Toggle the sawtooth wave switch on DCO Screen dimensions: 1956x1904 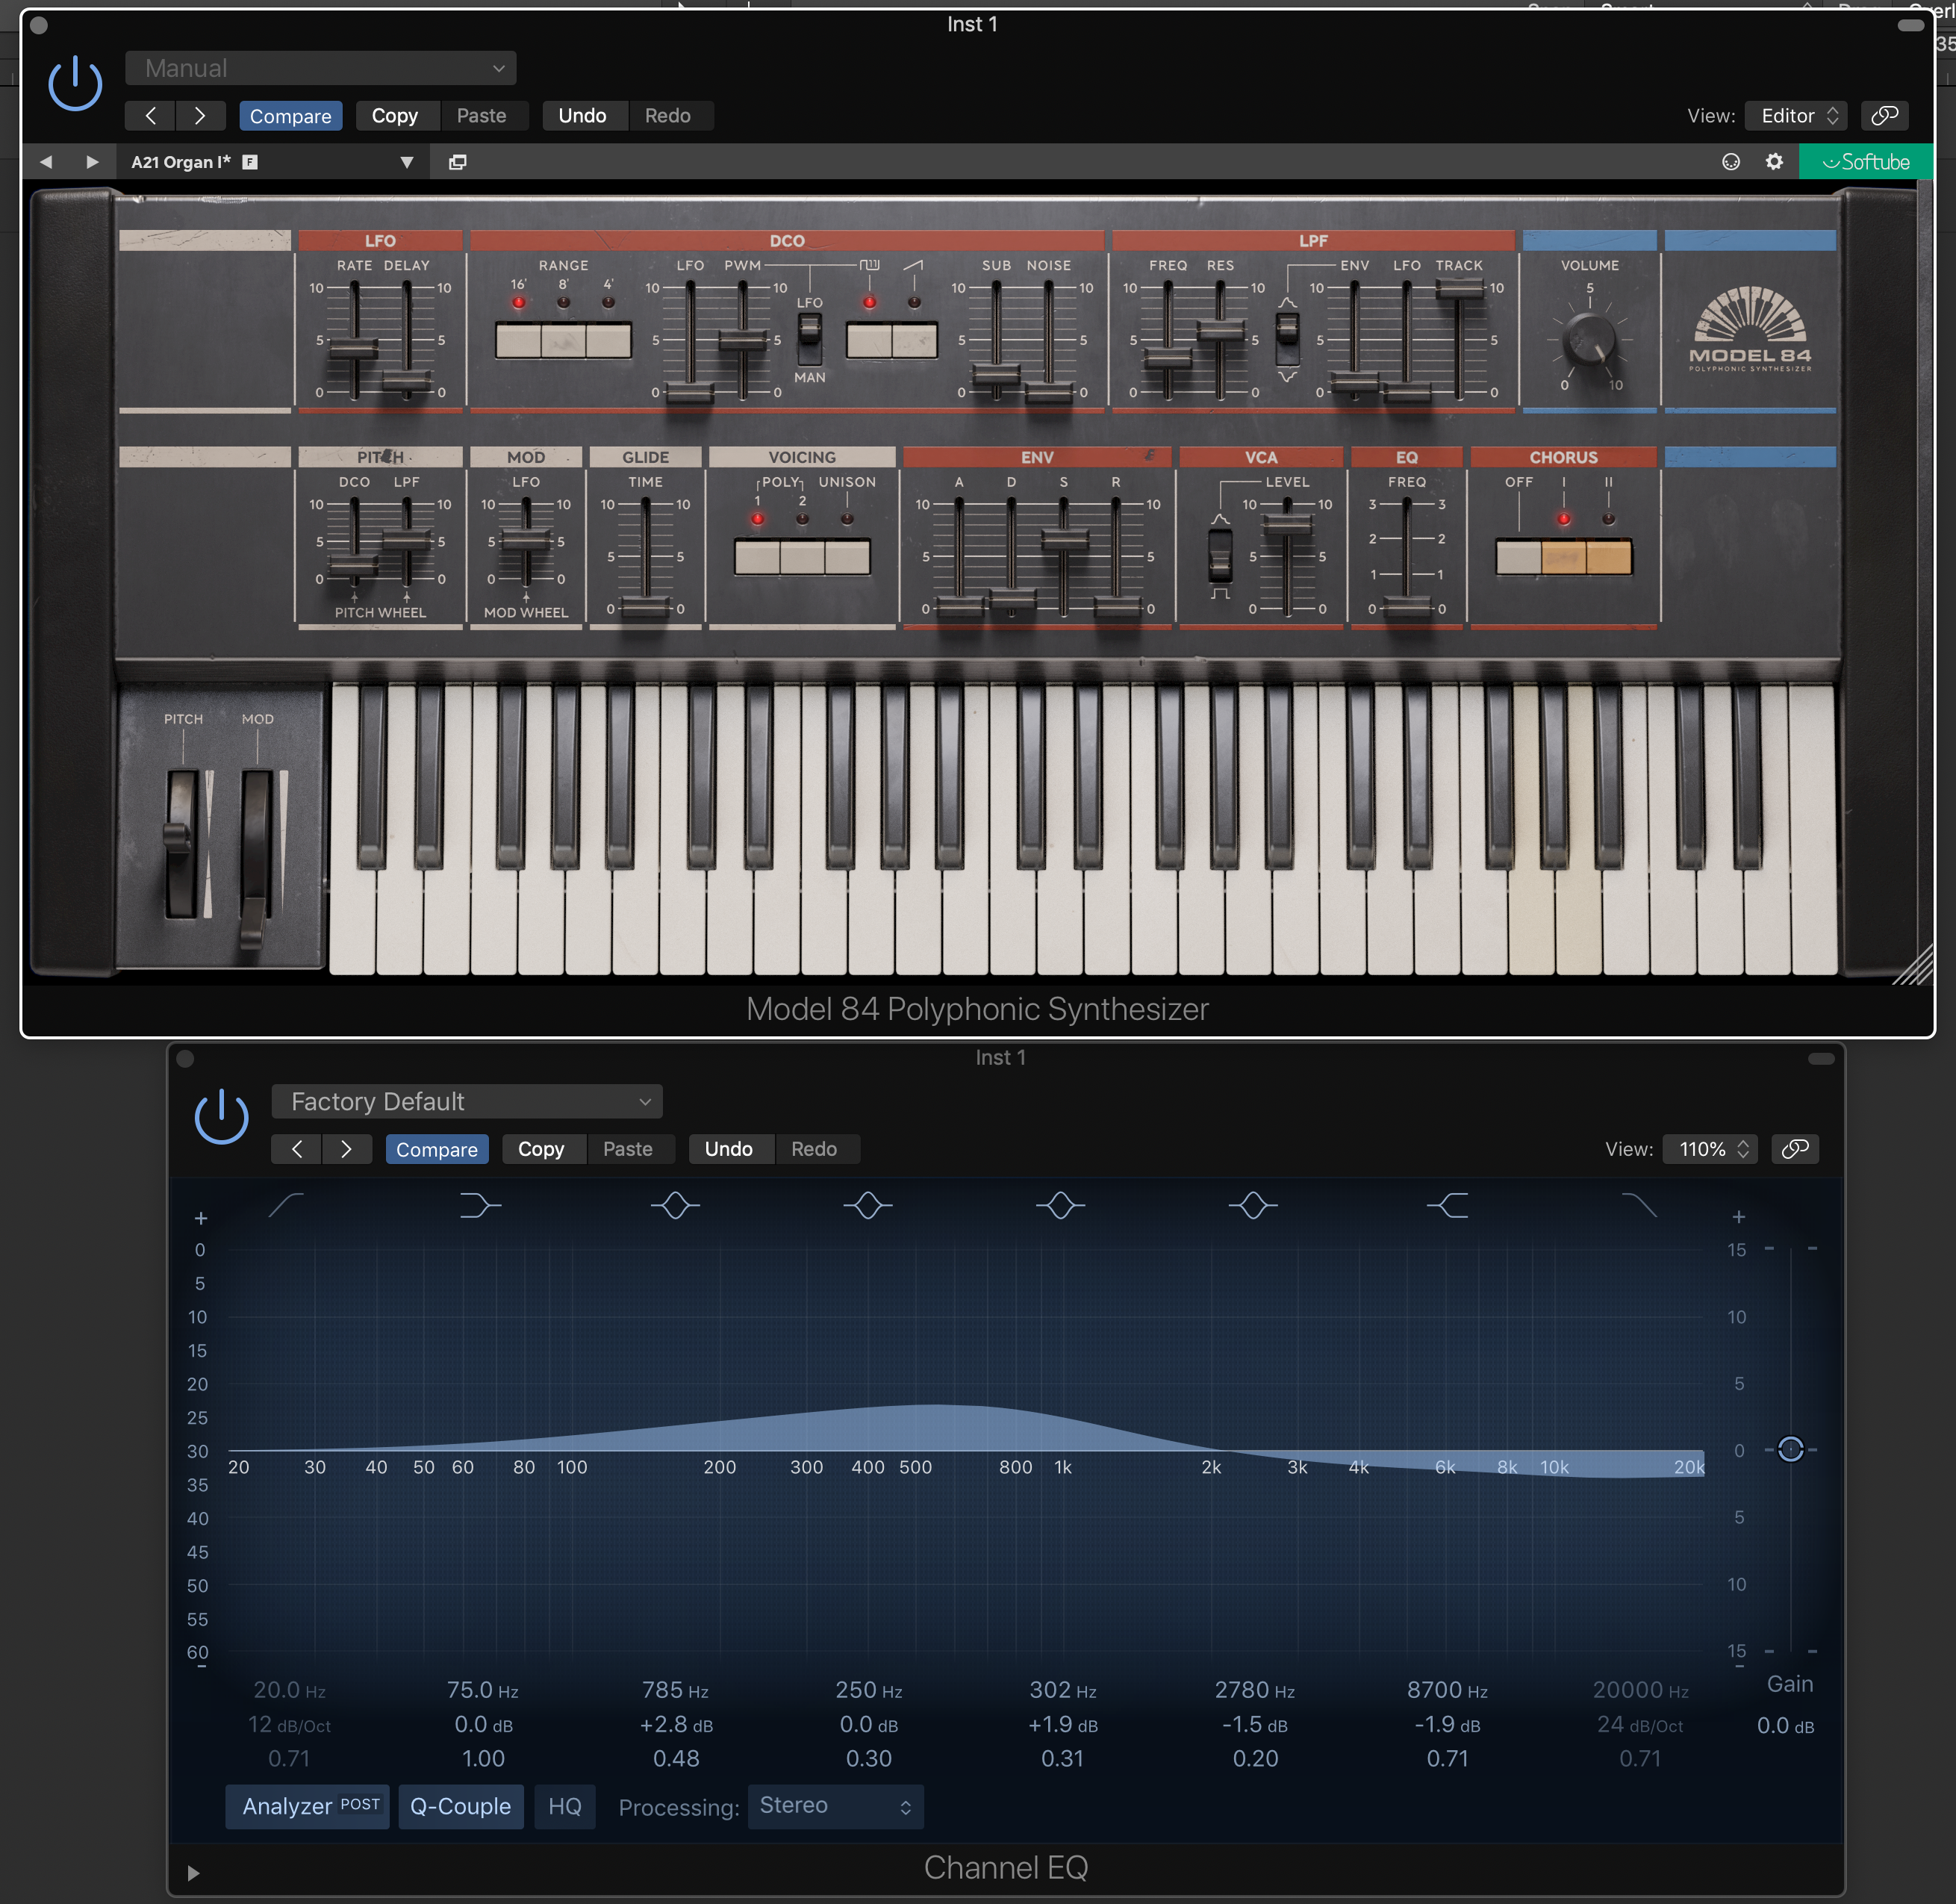pos(914,340)
